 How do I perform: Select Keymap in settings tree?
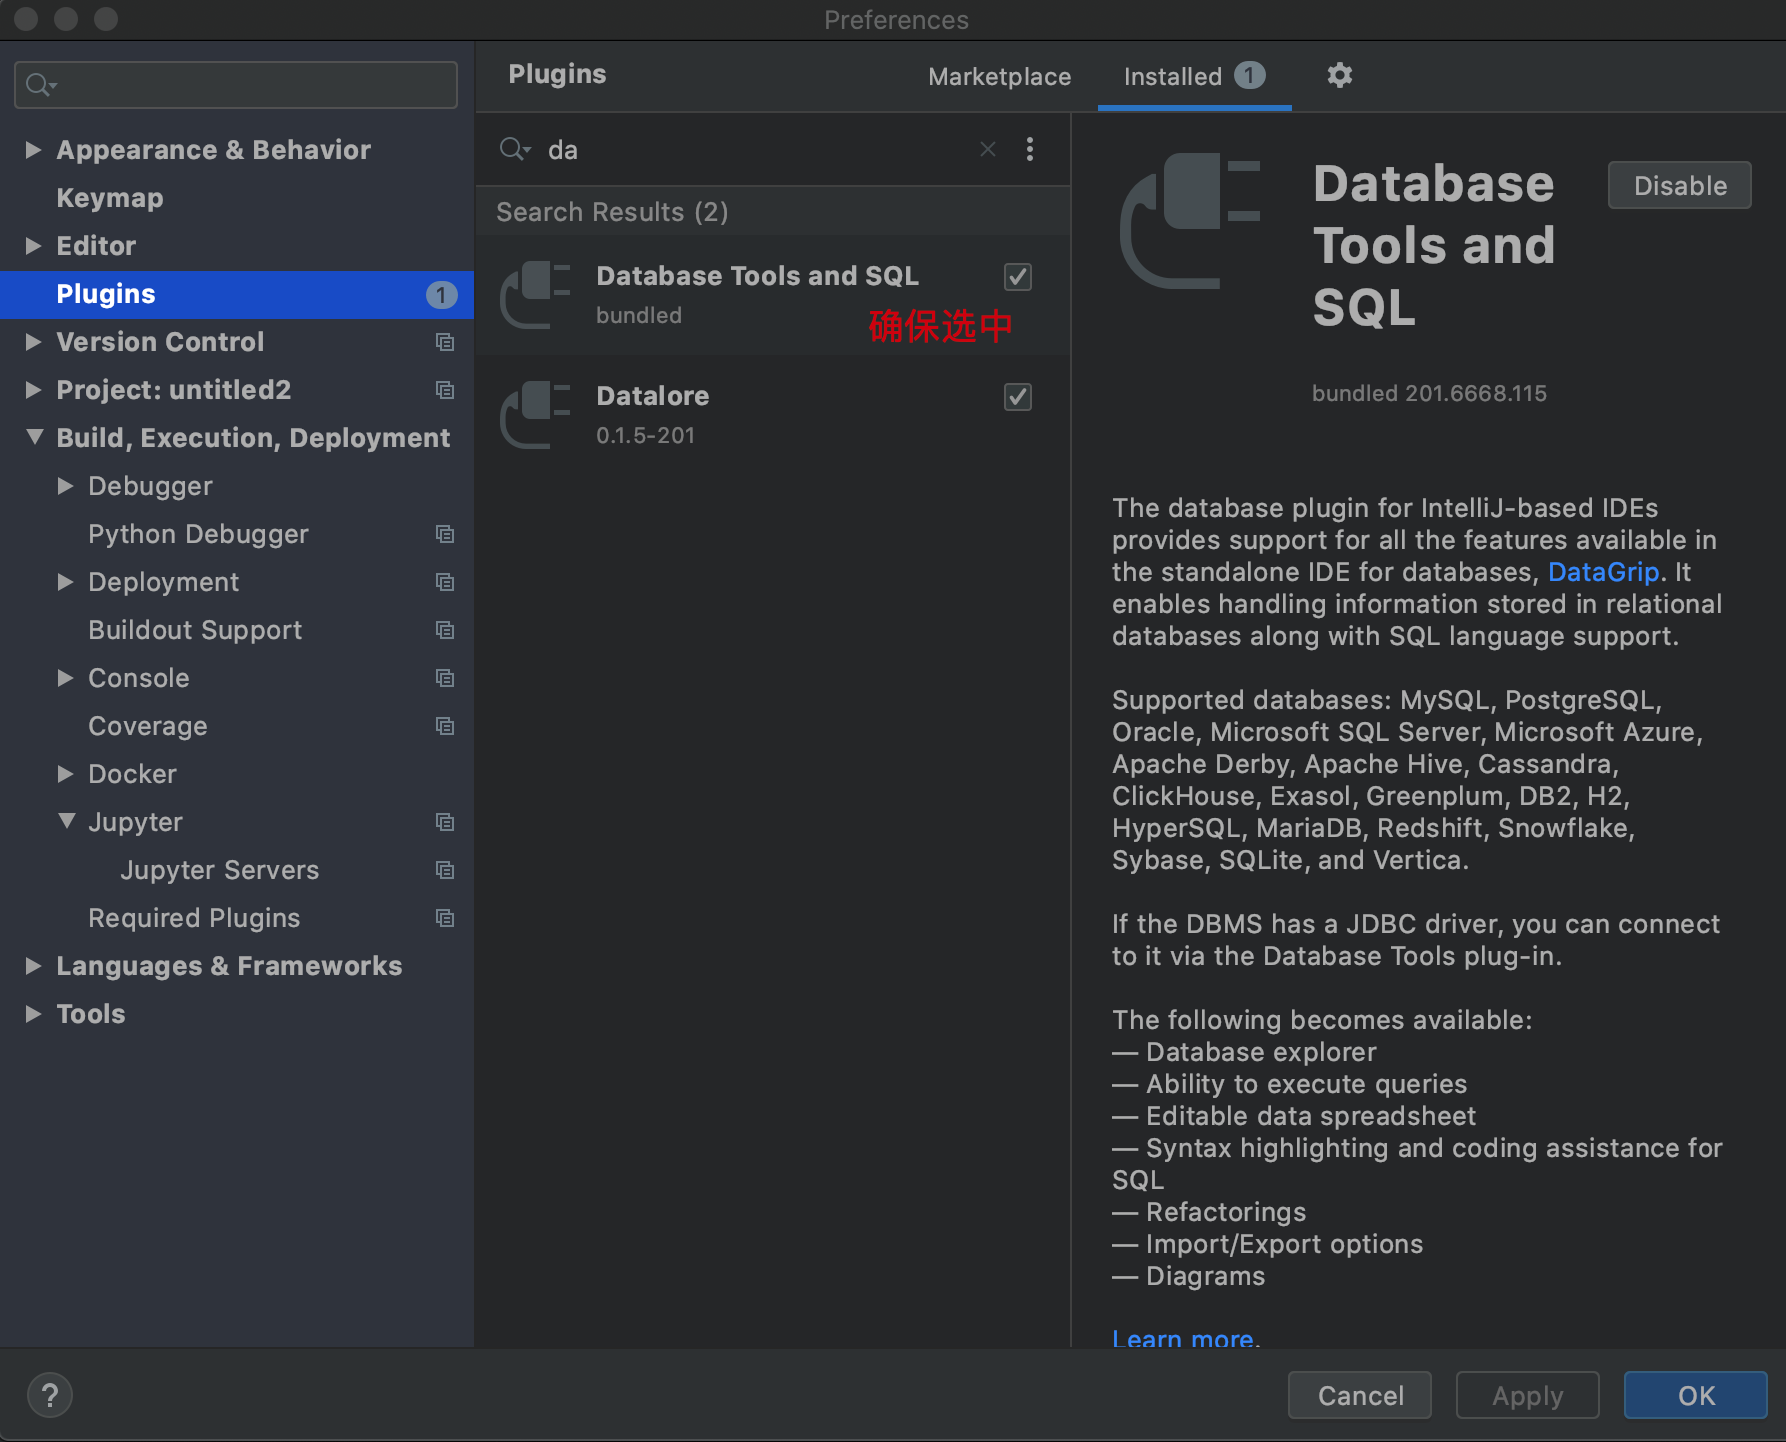pos(237,198)
